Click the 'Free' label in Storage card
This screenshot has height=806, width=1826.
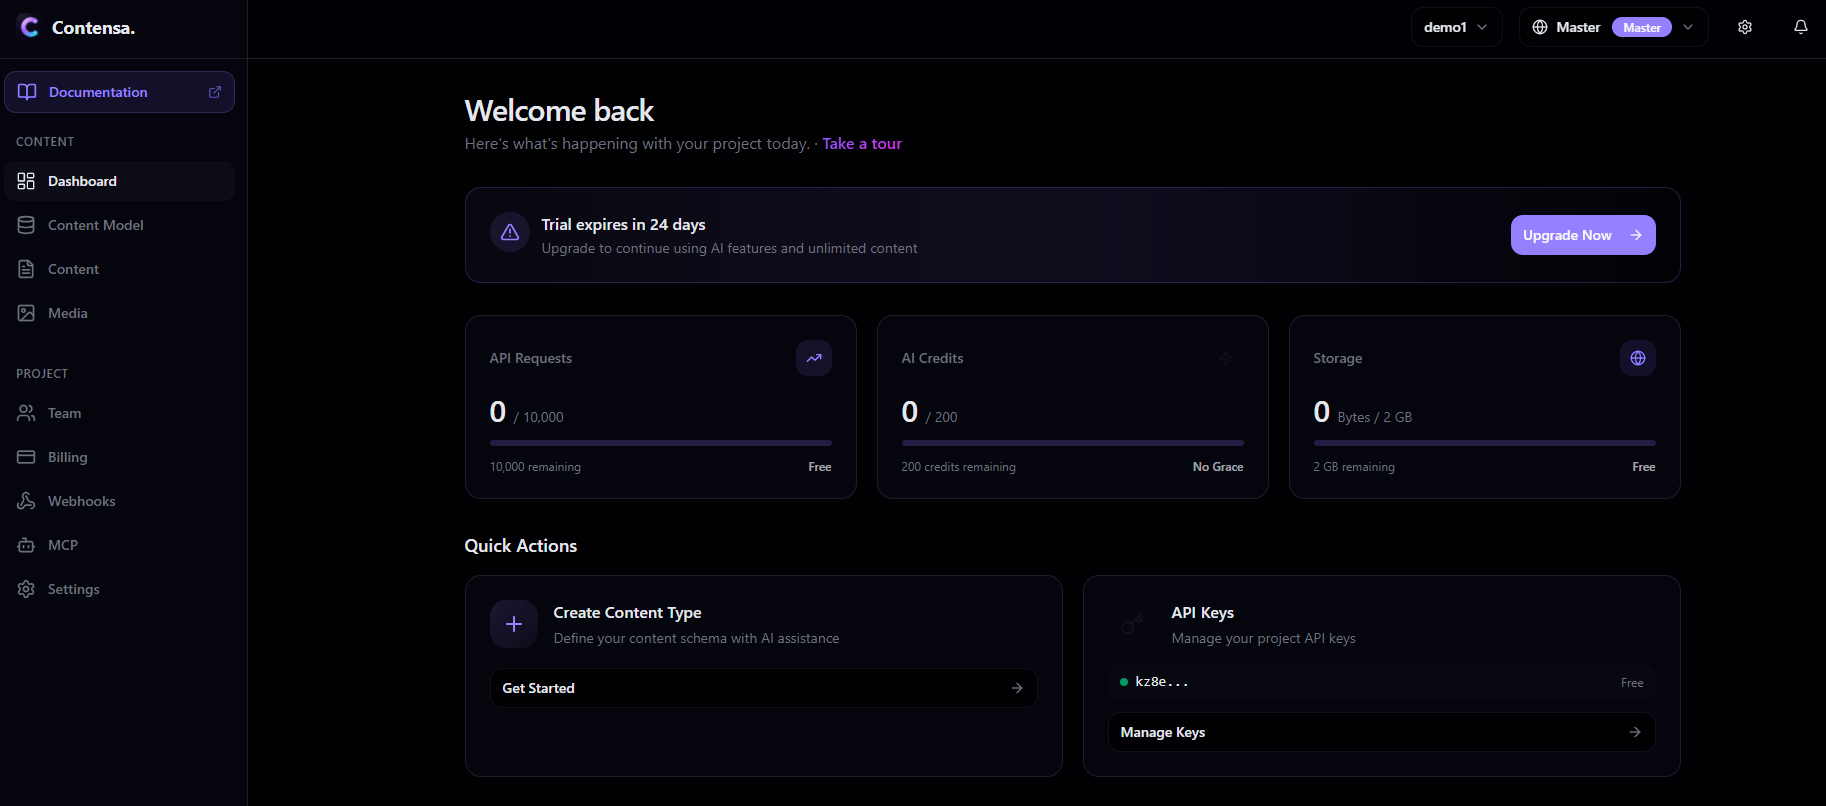click(1644, 467)
